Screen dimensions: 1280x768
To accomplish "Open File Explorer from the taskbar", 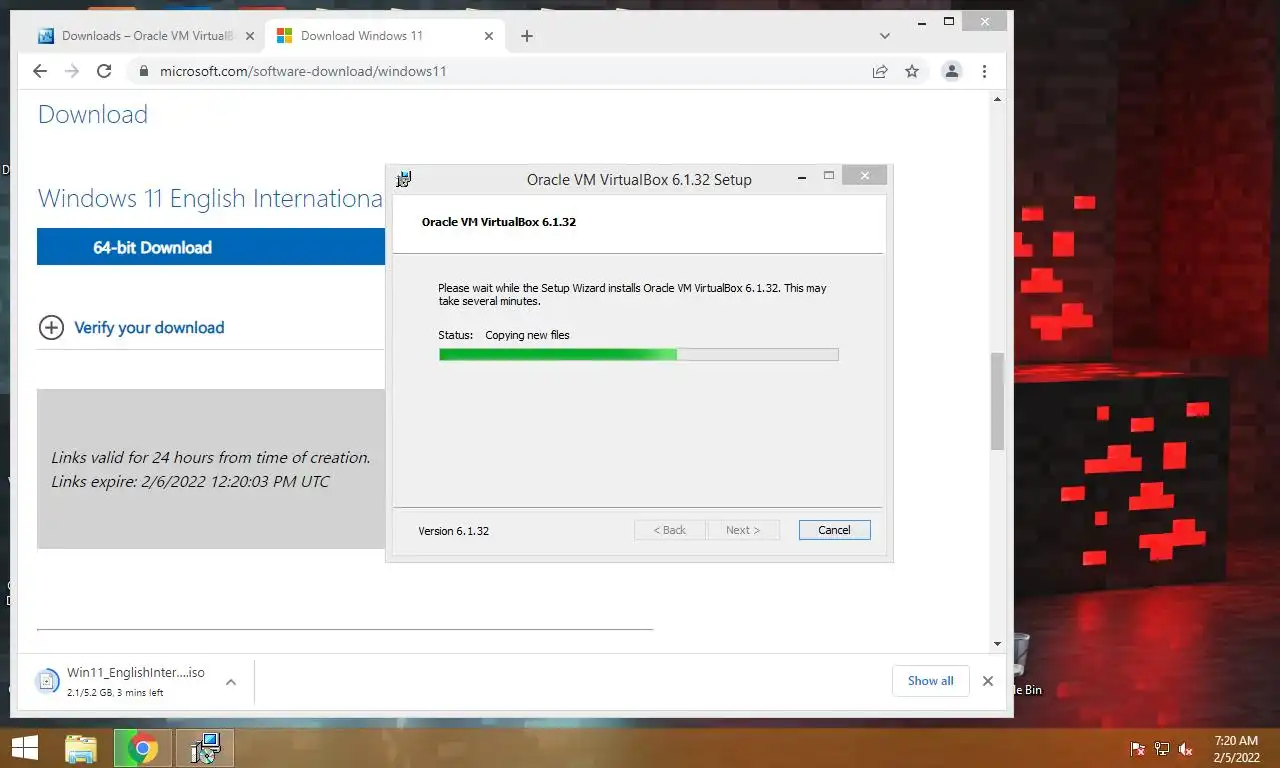I will tap(81, 748).
